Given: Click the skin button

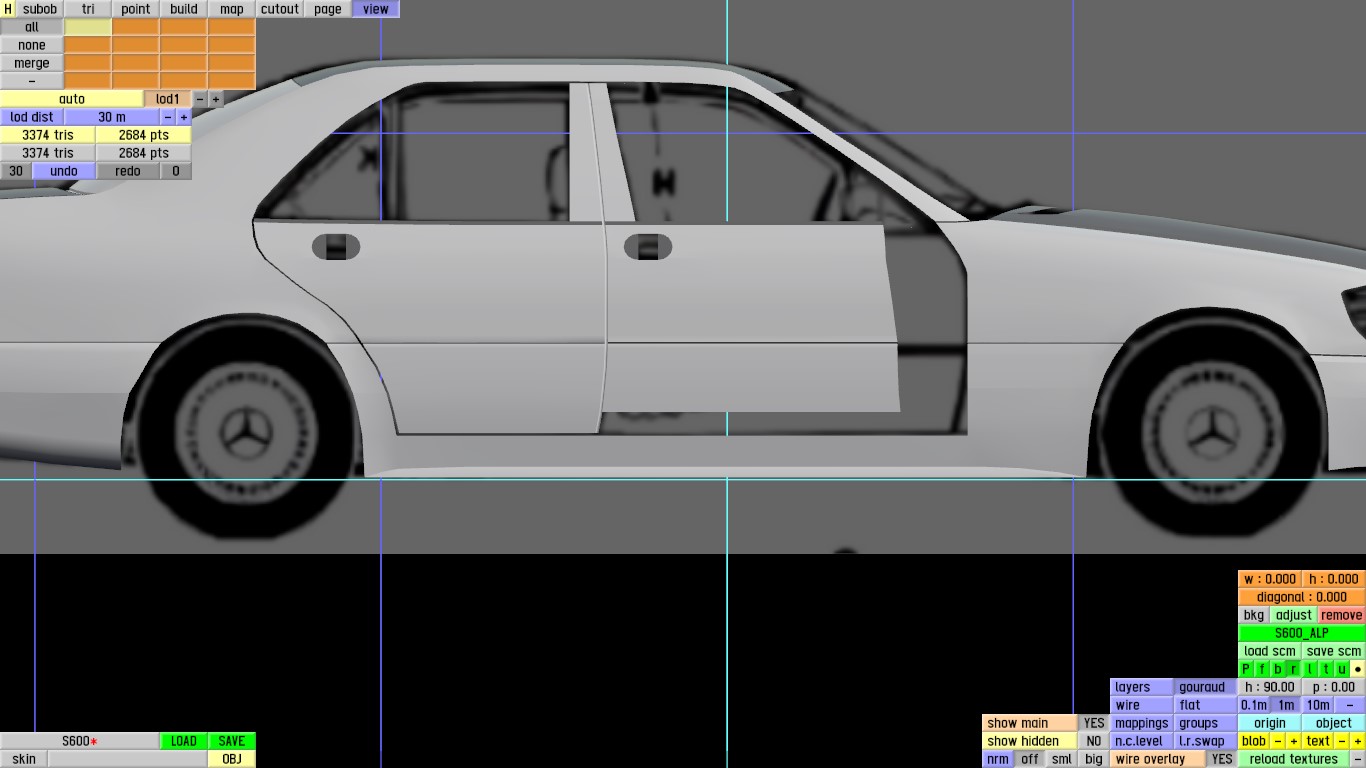Looking at the screenshot, I should point(24,759).
